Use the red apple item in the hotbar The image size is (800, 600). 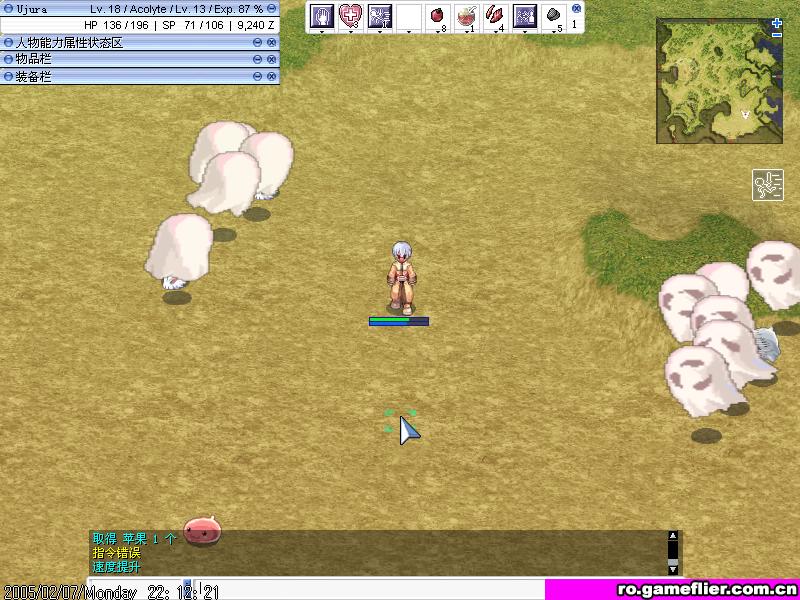(x=437, y=16)
